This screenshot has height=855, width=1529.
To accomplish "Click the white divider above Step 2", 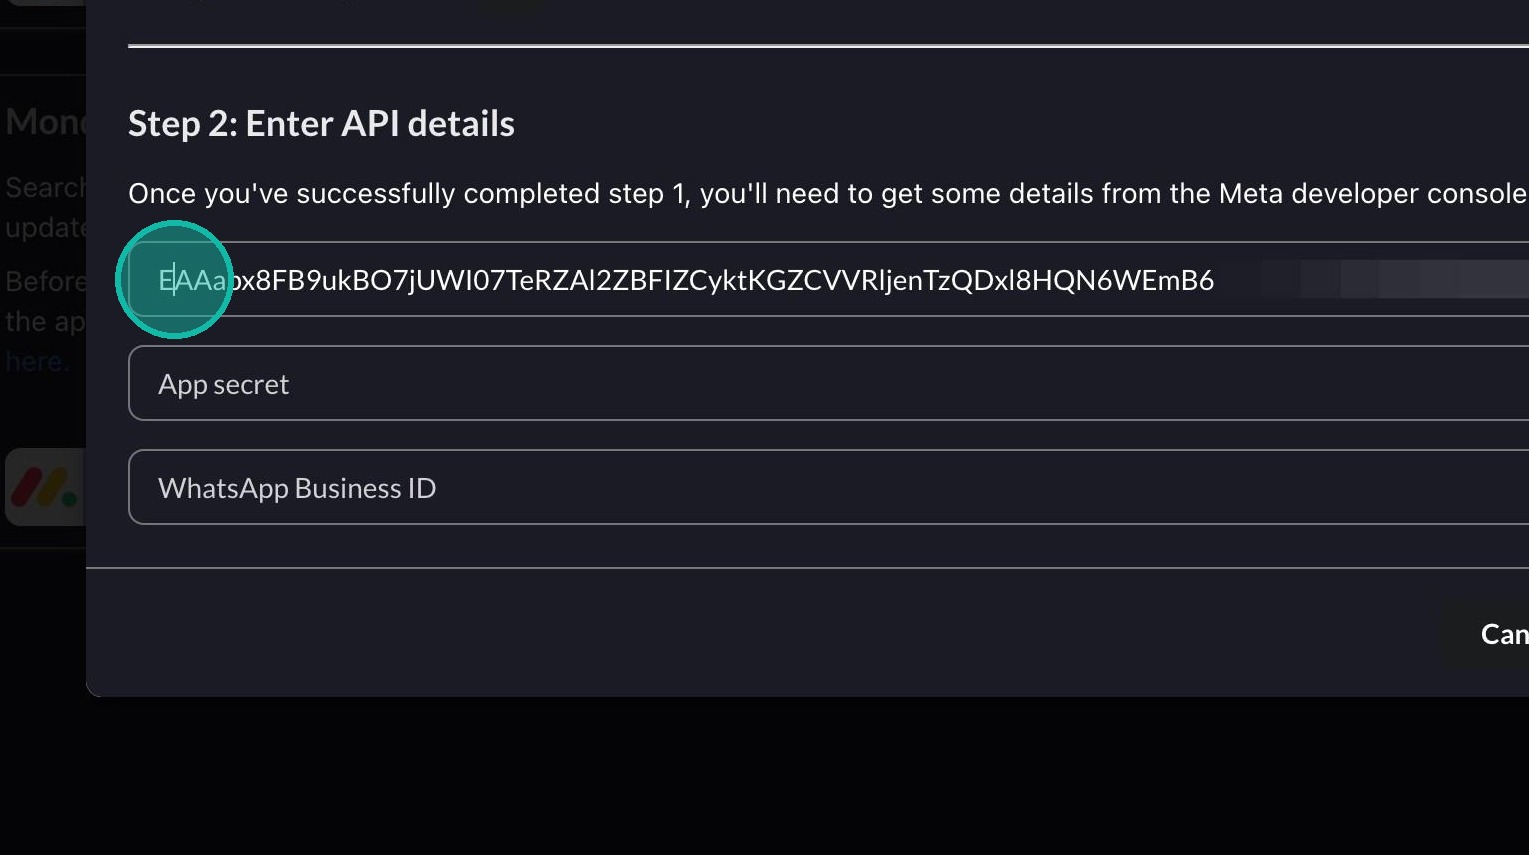I will 800,46.
